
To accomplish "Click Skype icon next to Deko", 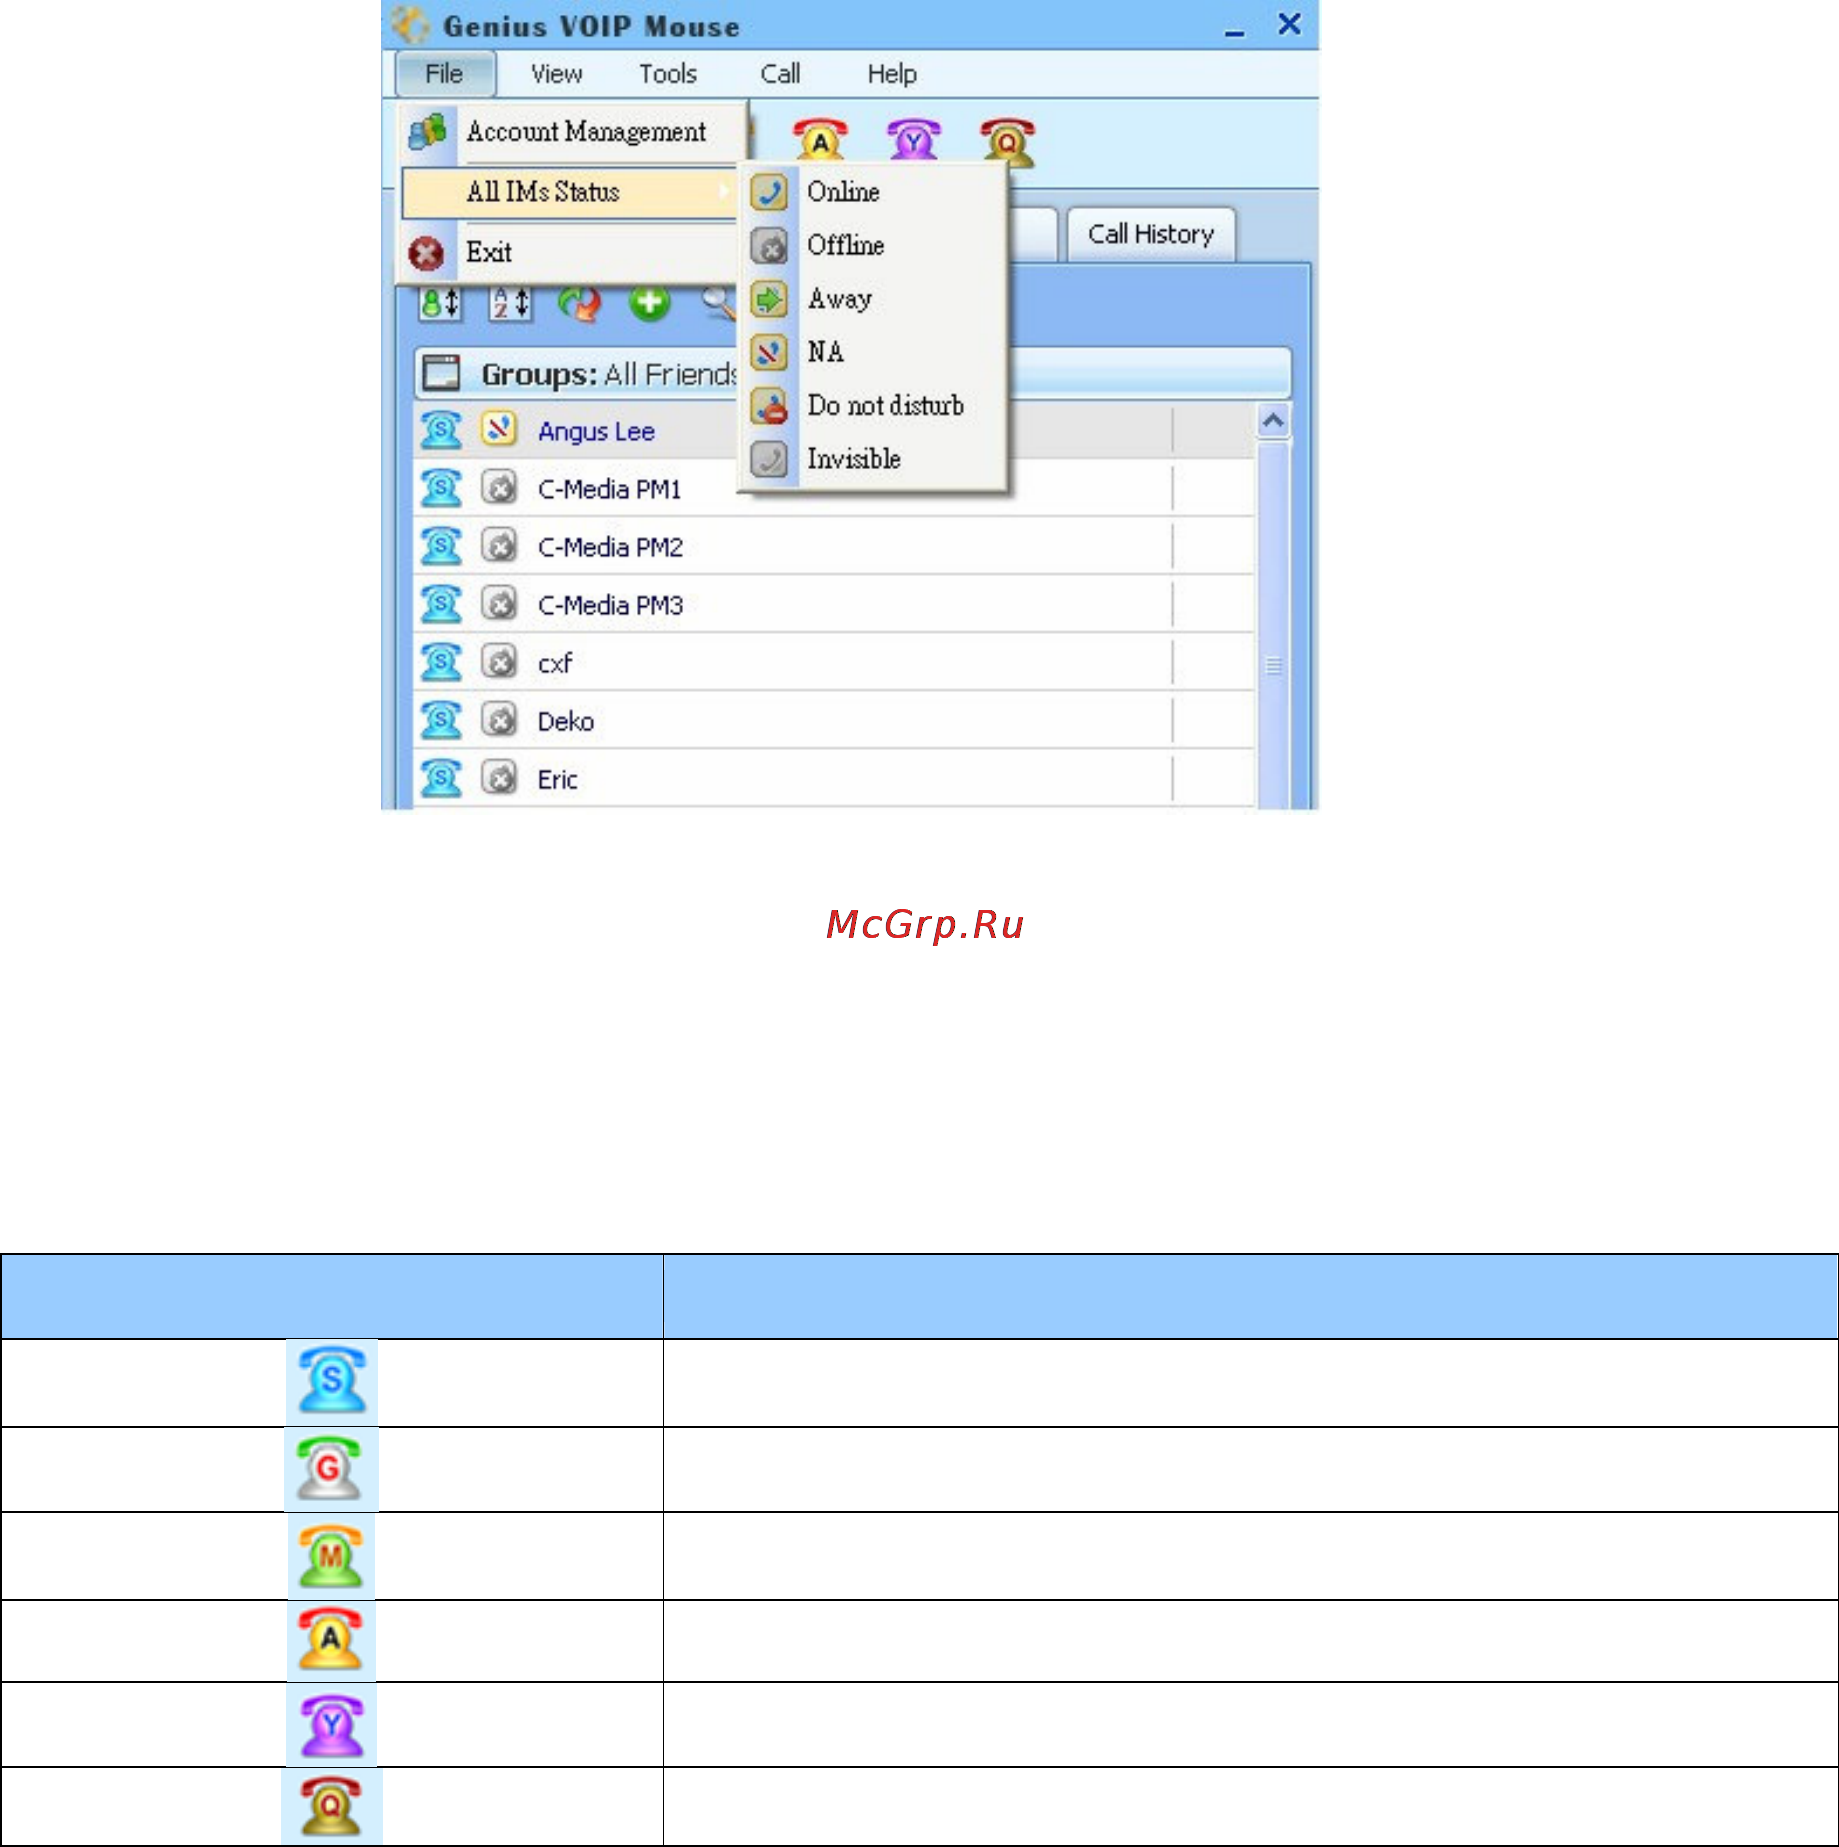I will point(440,720).
